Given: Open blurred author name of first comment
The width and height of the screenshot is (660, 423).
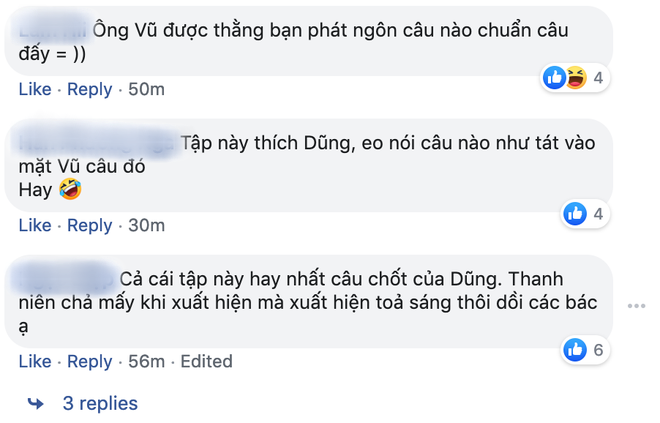Looking at the screenshot, I should coord(48,30).
